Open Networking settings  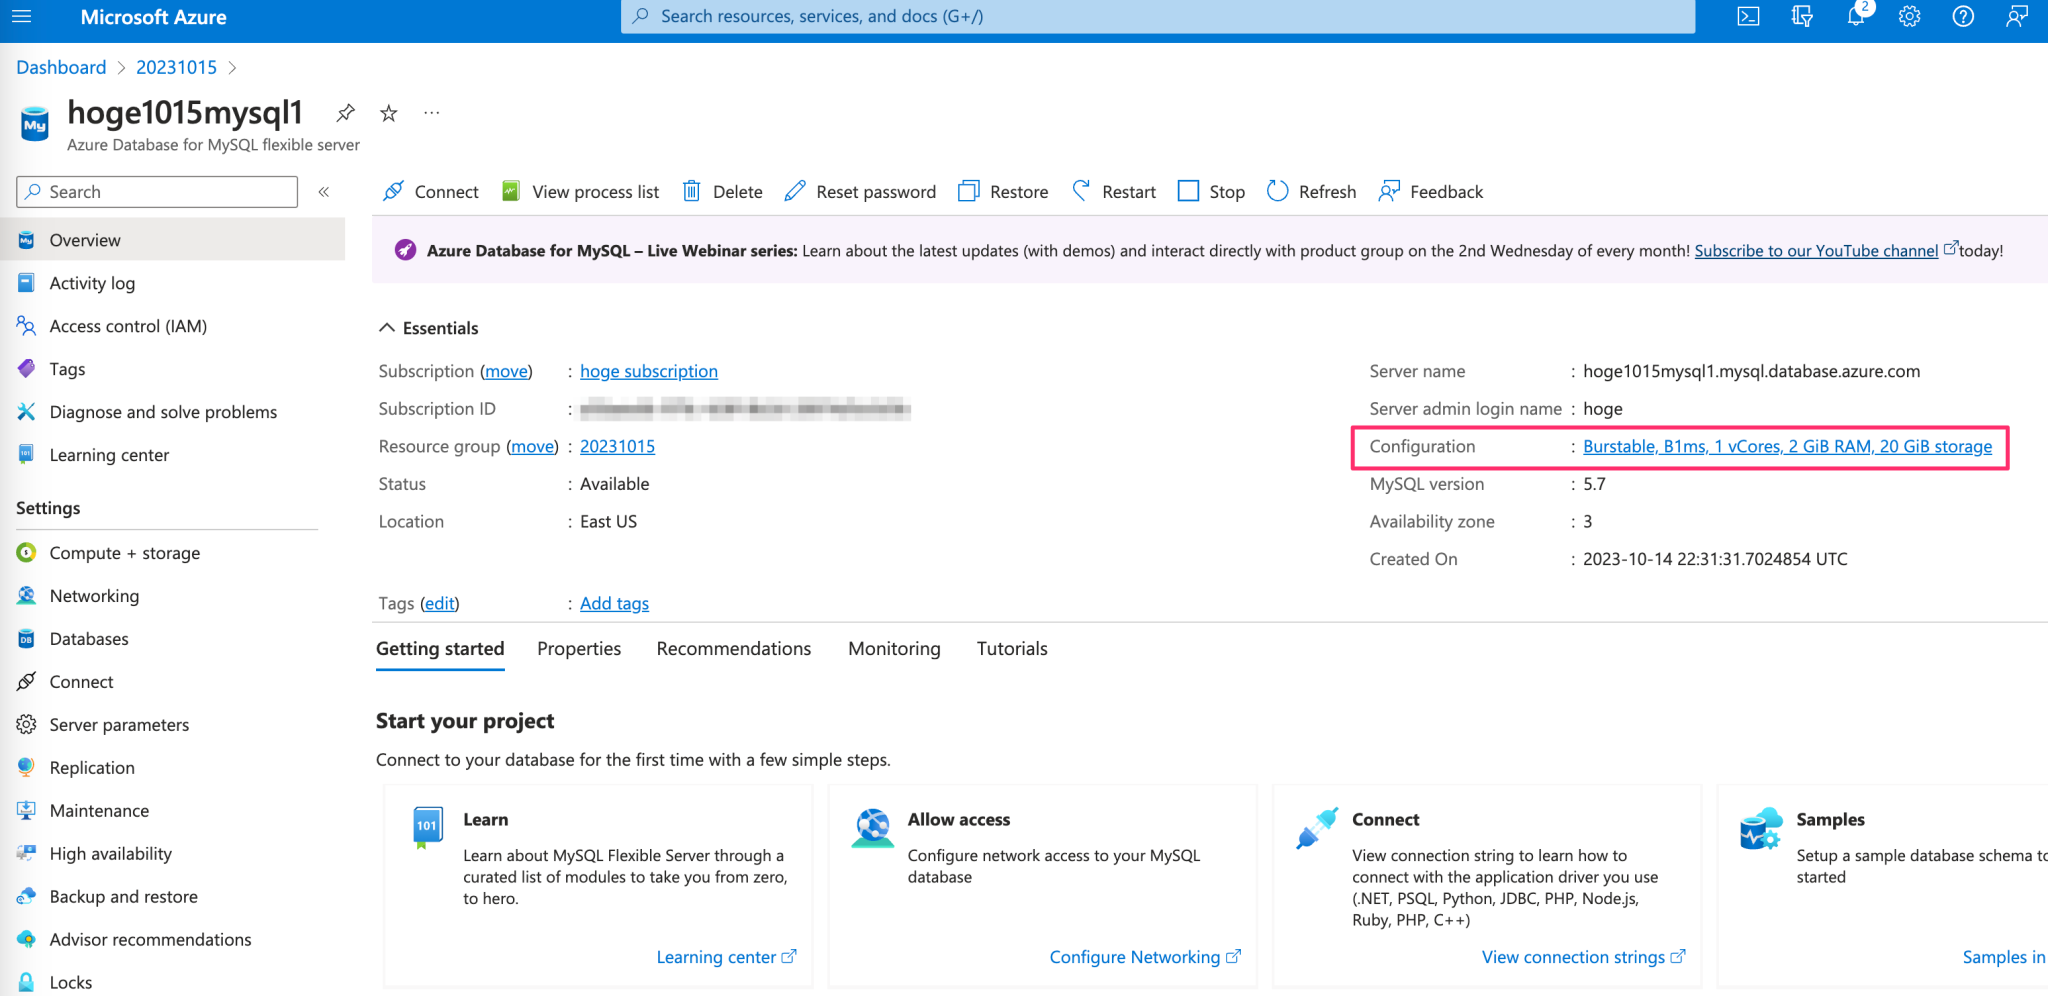click(x=94, y=595)
